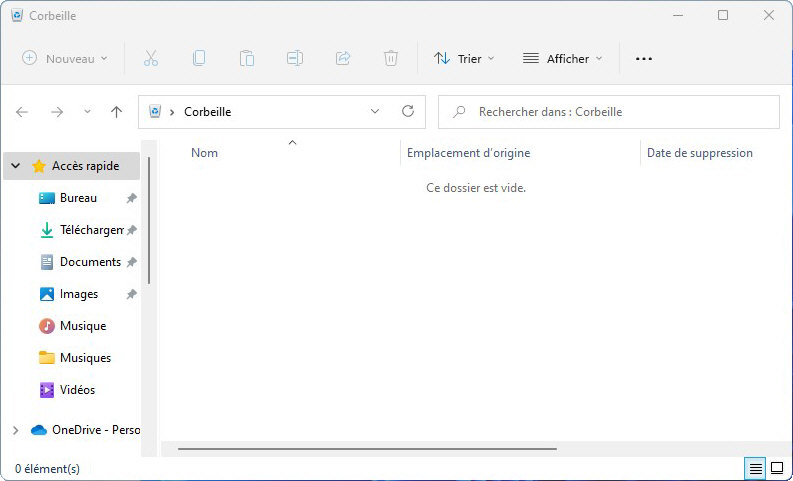793x481 pixels.
Task: Click the Cut scissors icon
Action: 151,59
